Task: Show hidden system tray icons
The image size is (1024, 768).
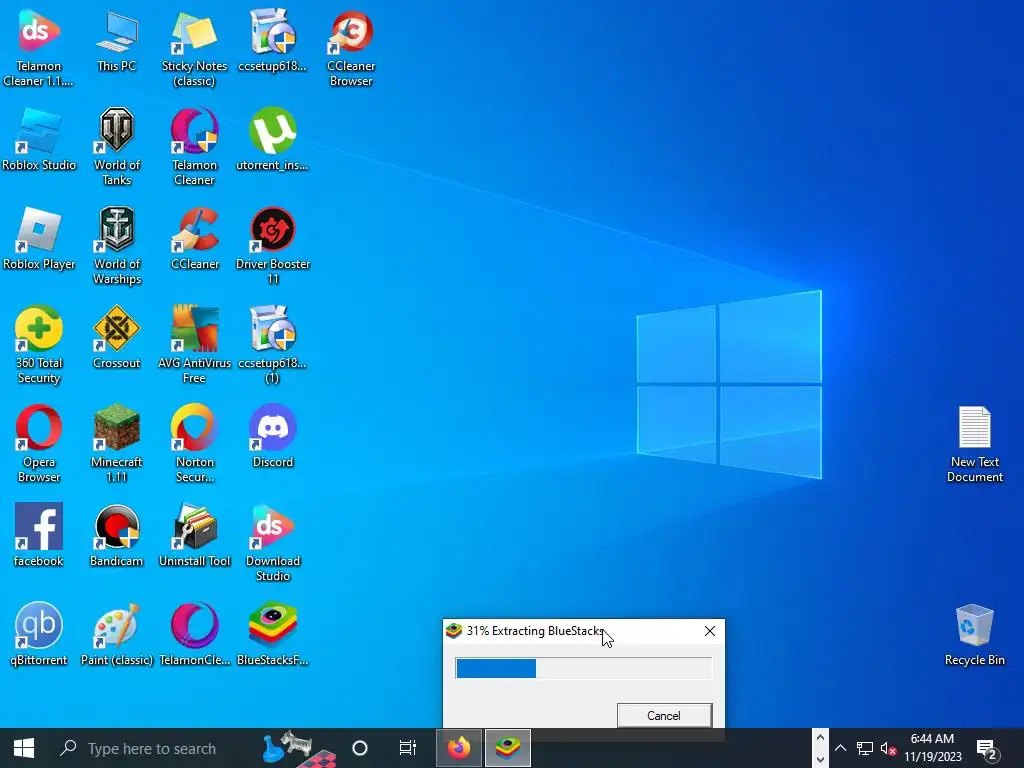Action: pos(840,748)
